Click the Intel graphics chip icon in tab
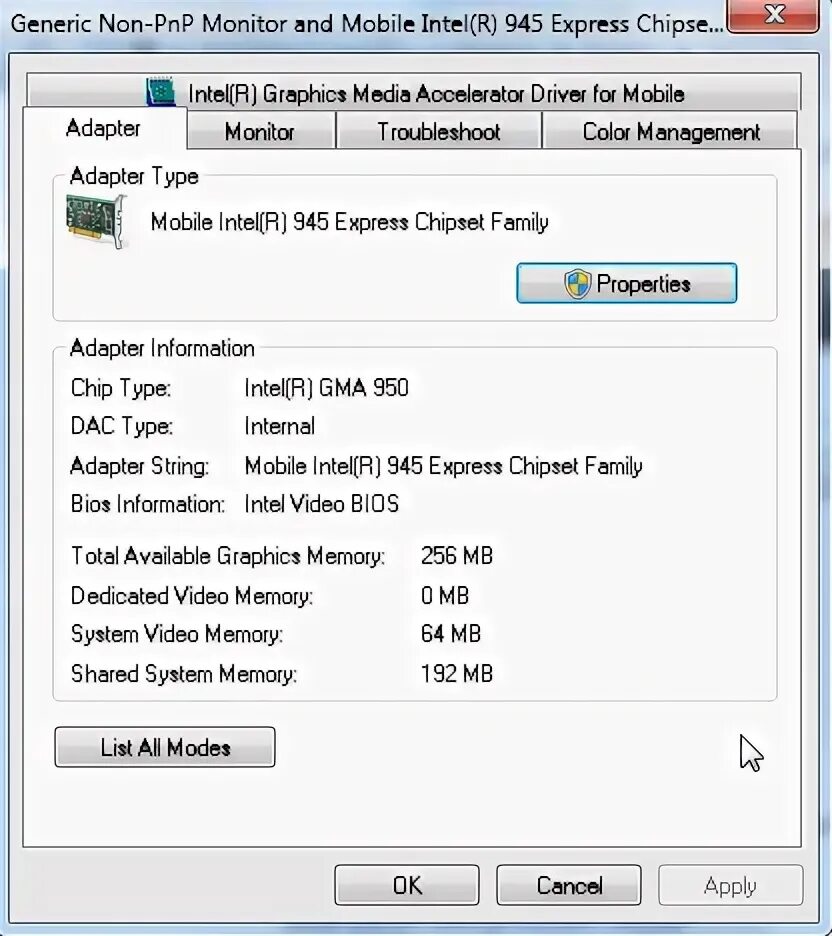Image resolution: width=832 pixels, height=936 pixels. [x=161, y=92]
